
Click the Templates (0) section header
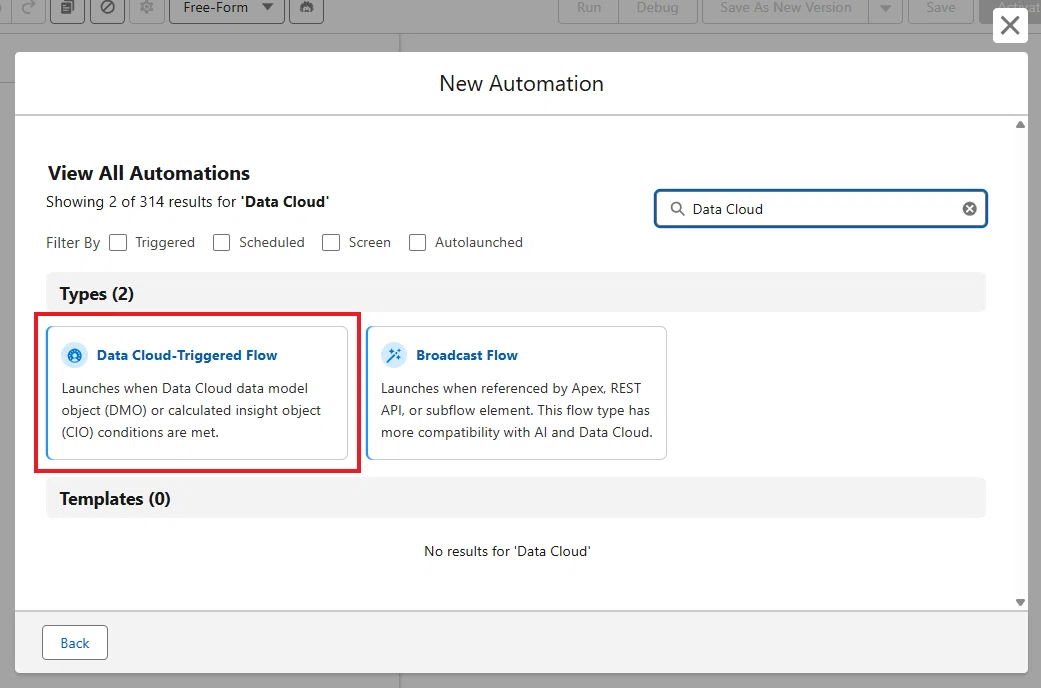click(516, 498)
